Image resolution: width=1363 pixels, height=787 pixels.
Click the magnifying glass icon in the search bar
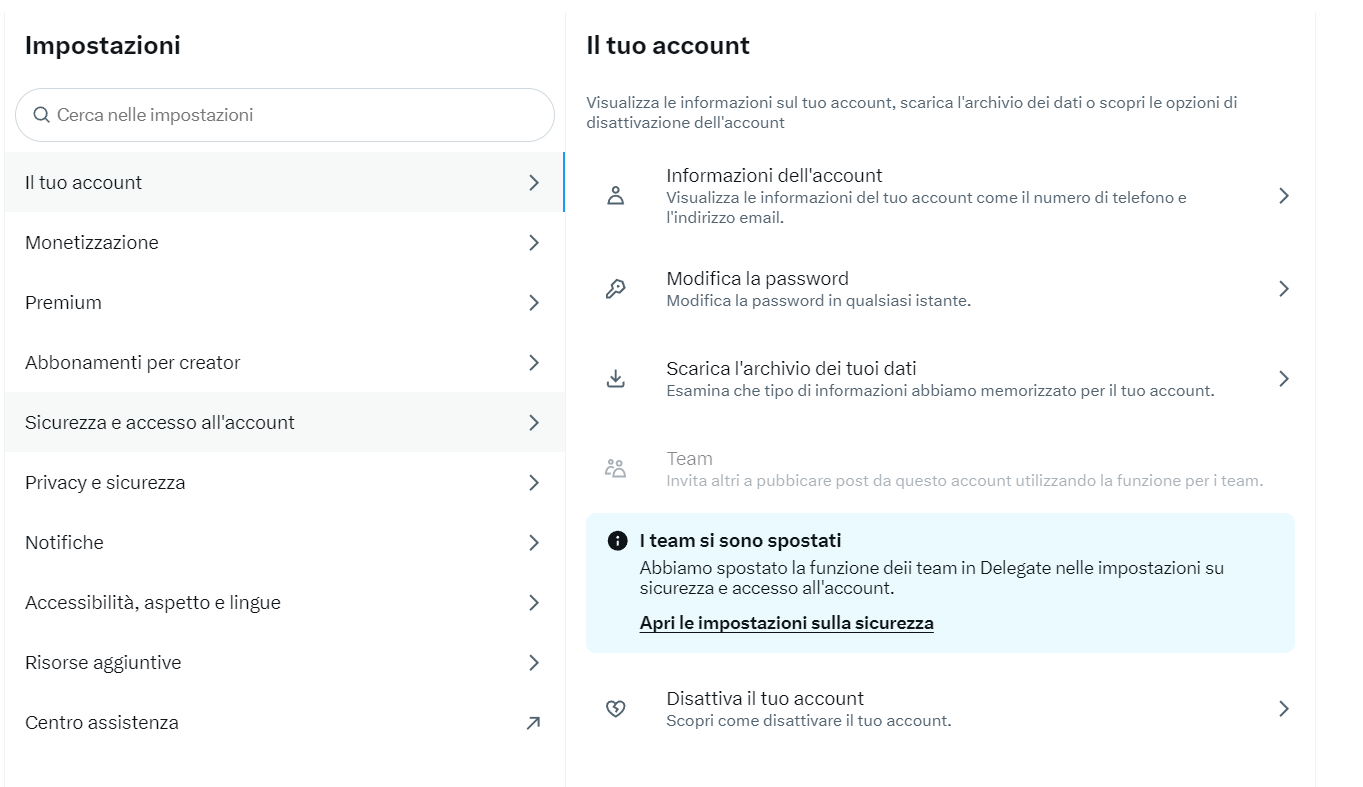tap(41, 114)
